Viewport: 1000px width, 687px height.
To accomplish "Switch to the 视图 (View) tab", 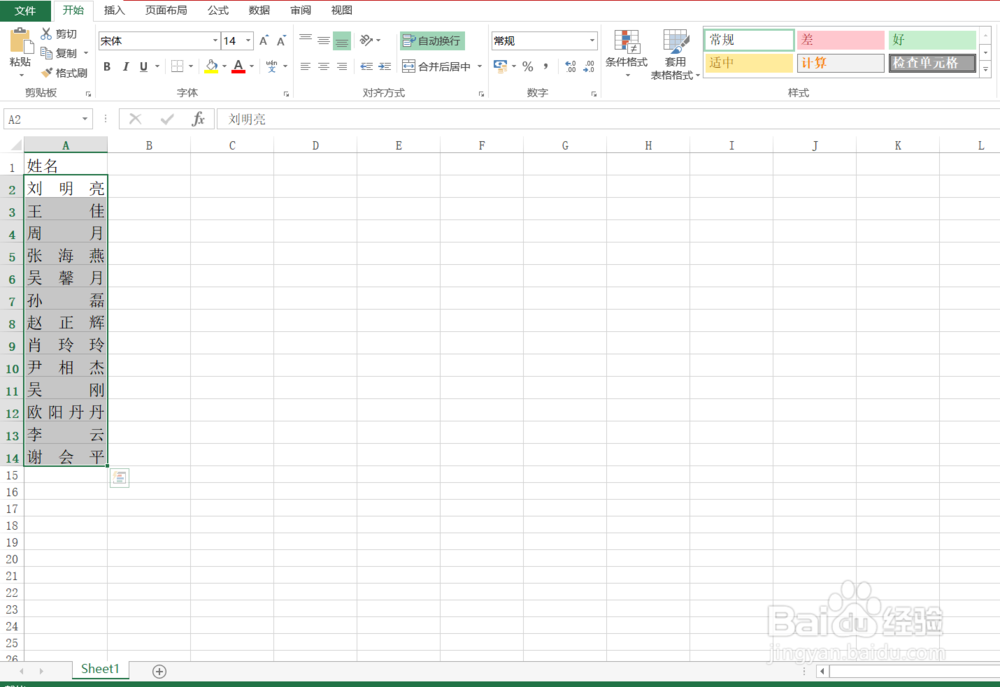I will click(x=342, y=10).
